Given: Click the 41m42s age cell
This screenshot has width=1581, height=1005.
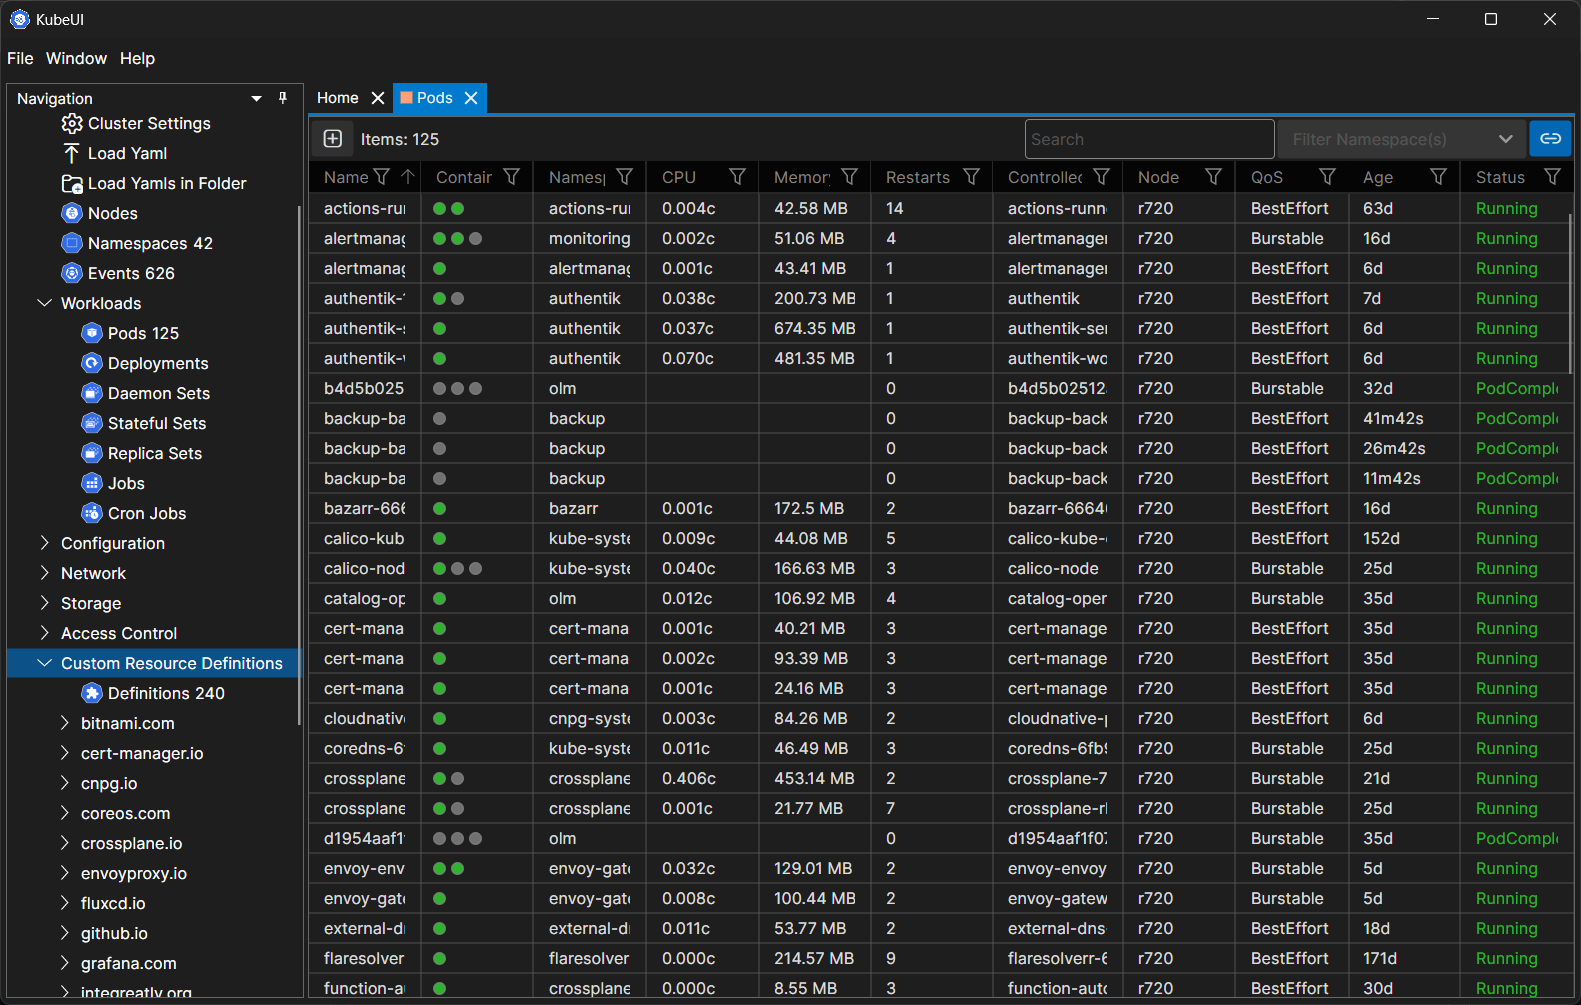Looking at the screenshot, I should pos(1393,418).
